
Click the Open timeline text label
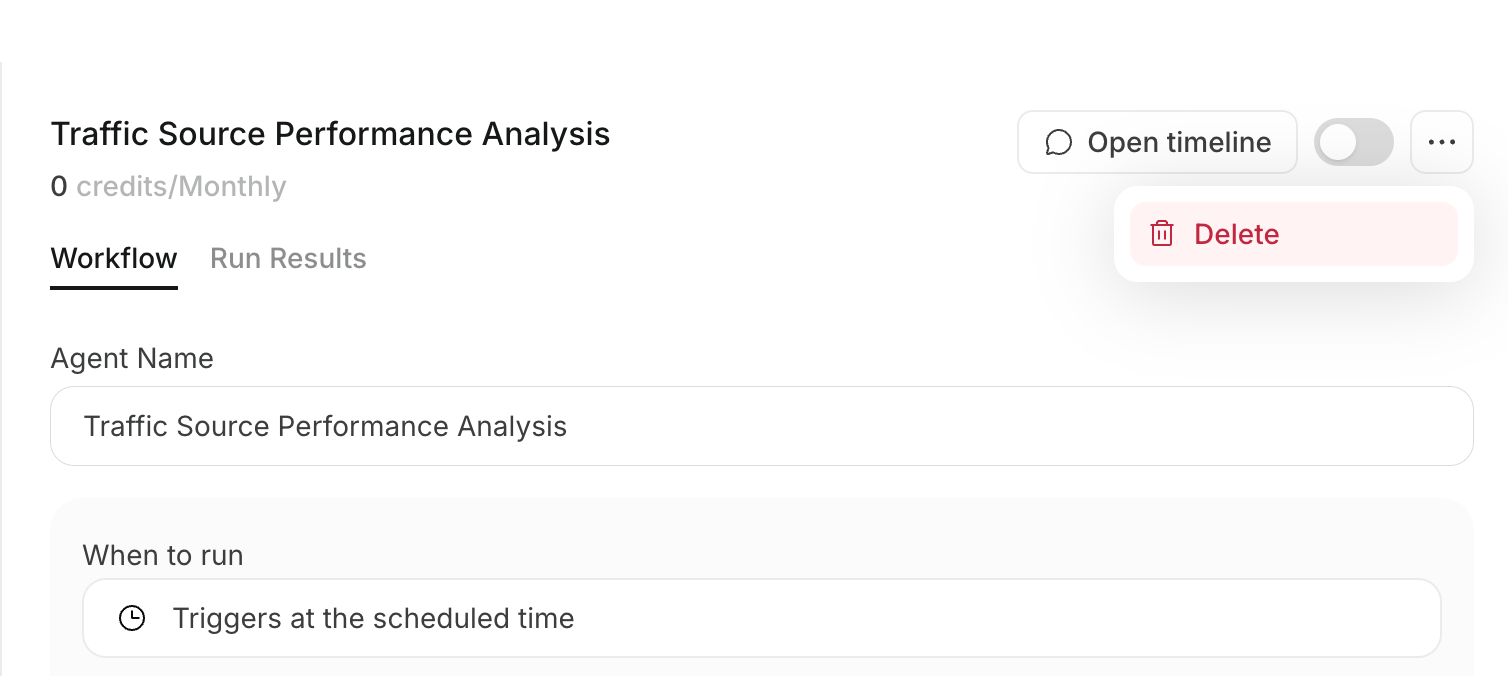[1179, 143]
